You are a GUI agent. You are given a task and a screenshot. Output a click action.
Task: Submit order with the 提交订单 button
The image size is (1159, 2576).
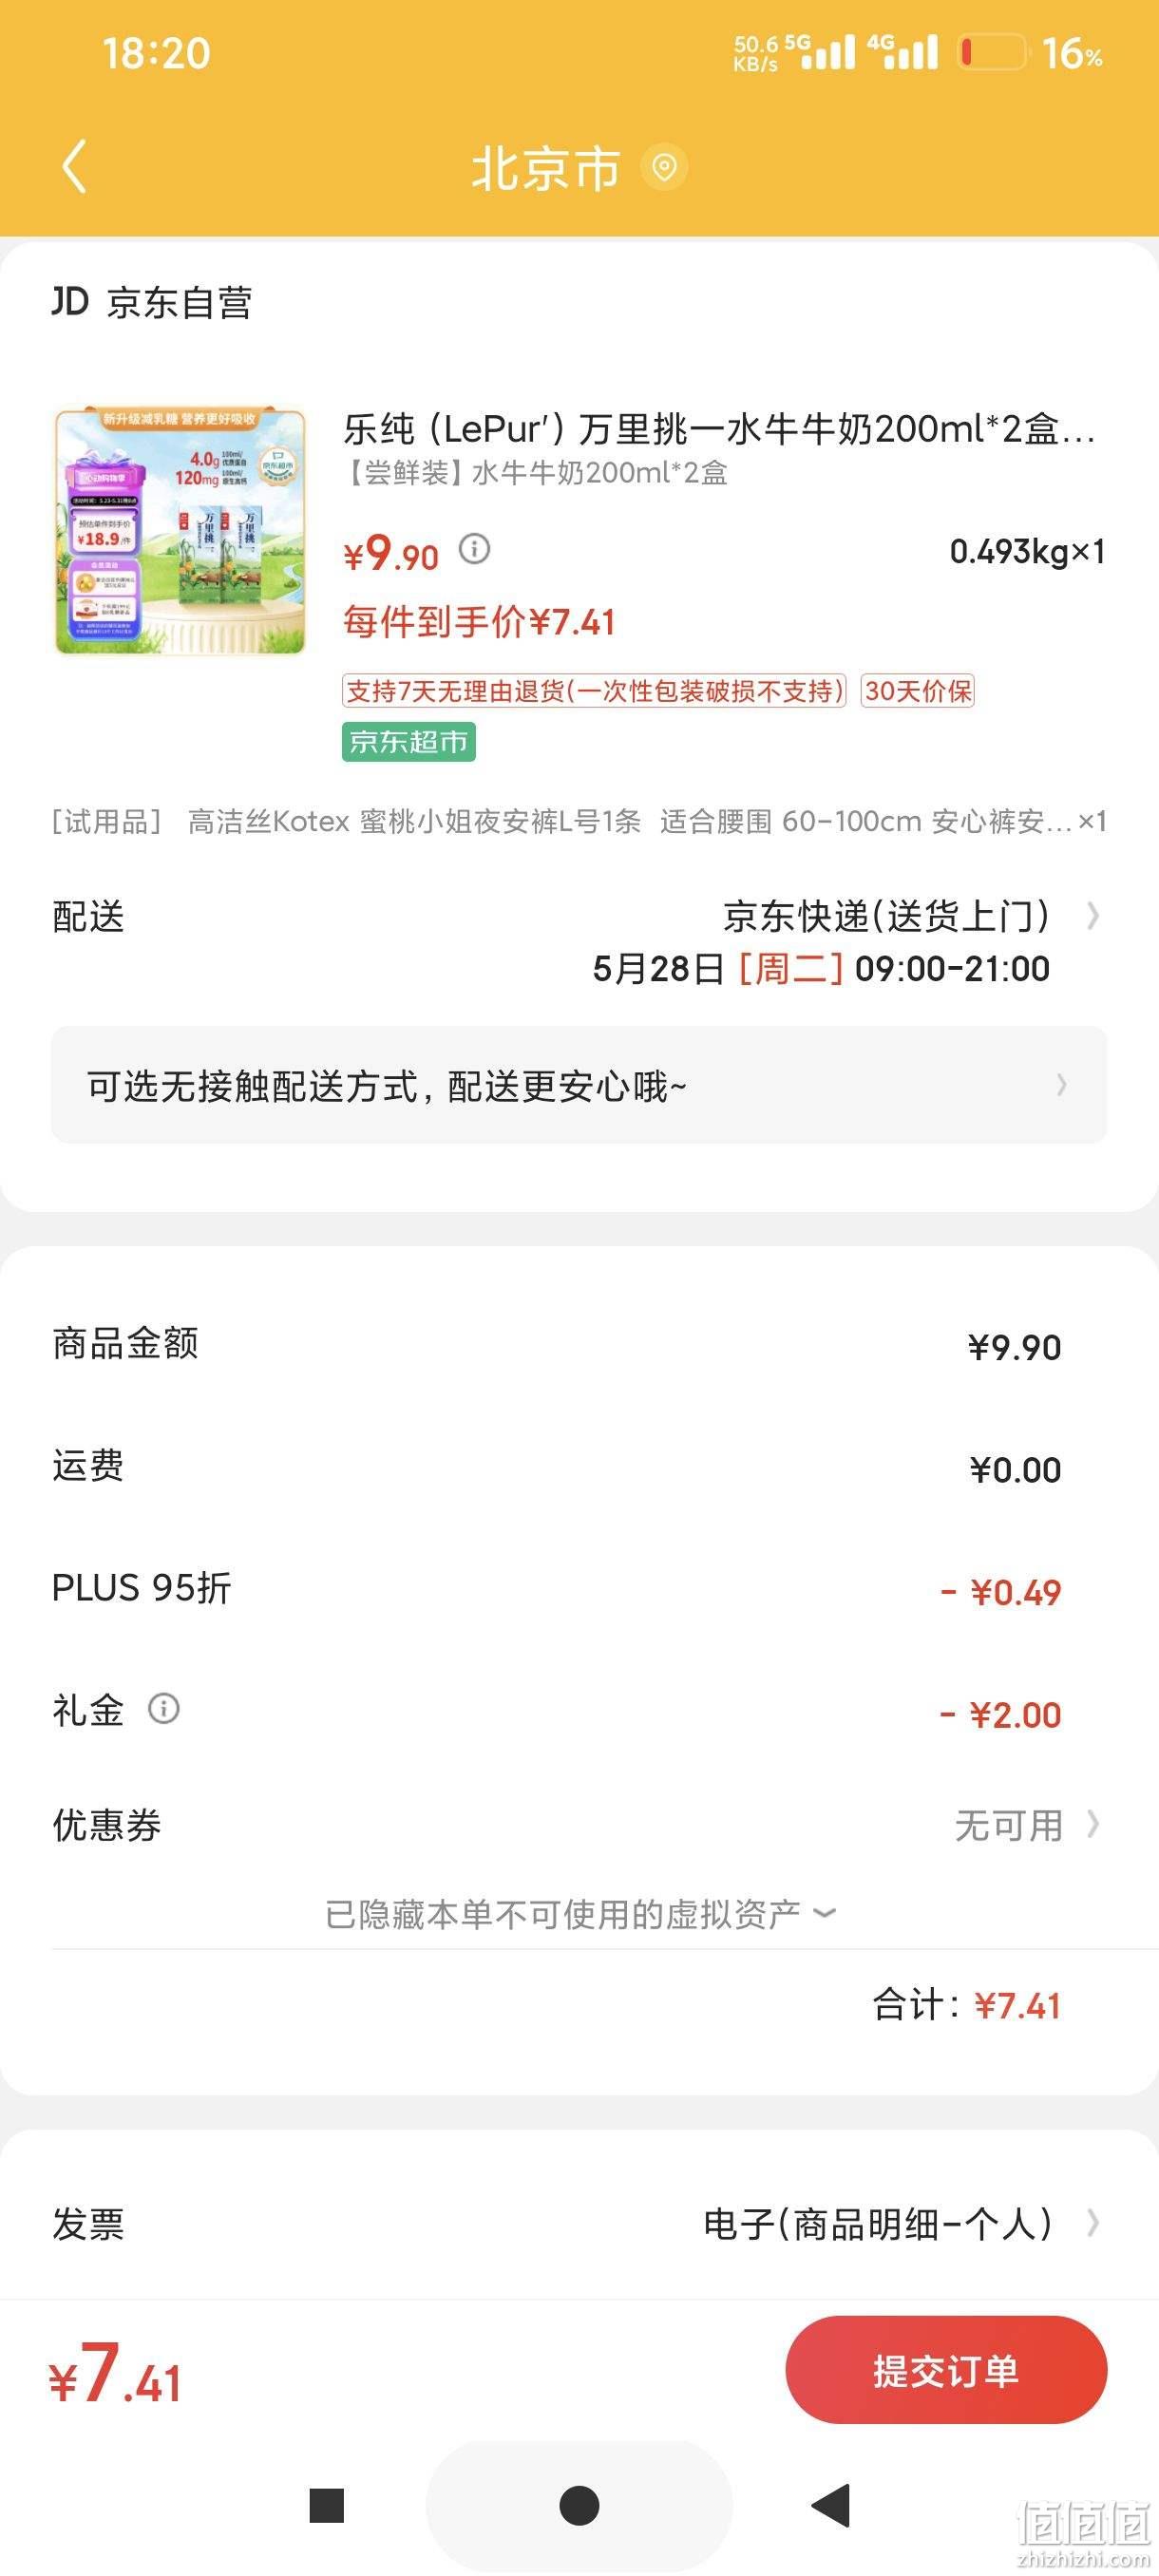tap(946, 2370)
